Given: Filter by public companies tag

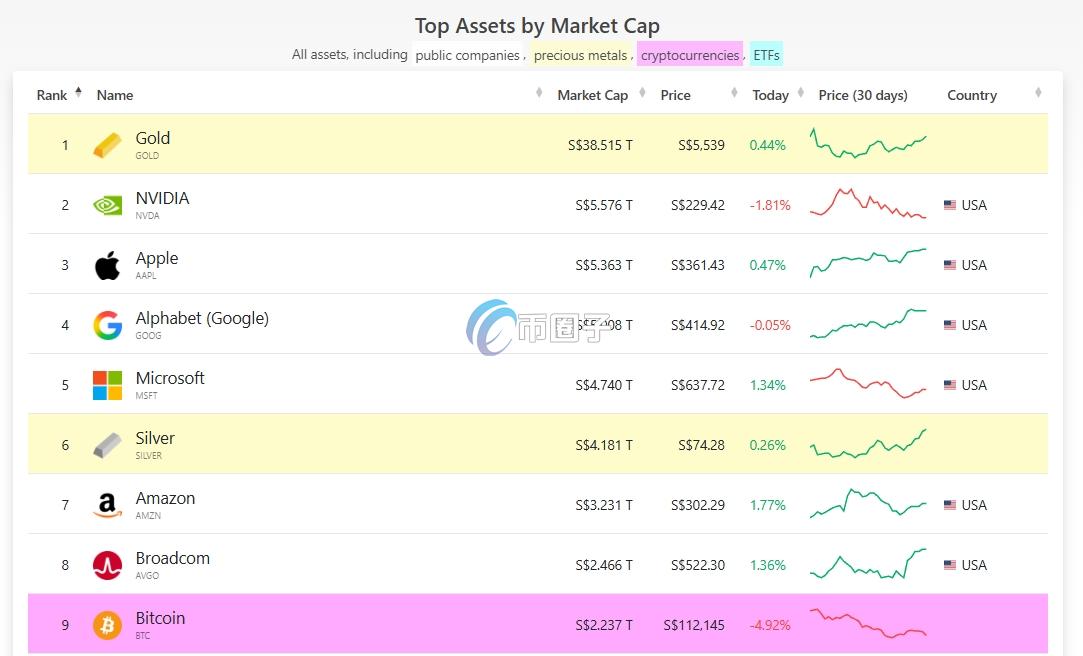Looking at the screenshot, I should click(x=467, y=55).
